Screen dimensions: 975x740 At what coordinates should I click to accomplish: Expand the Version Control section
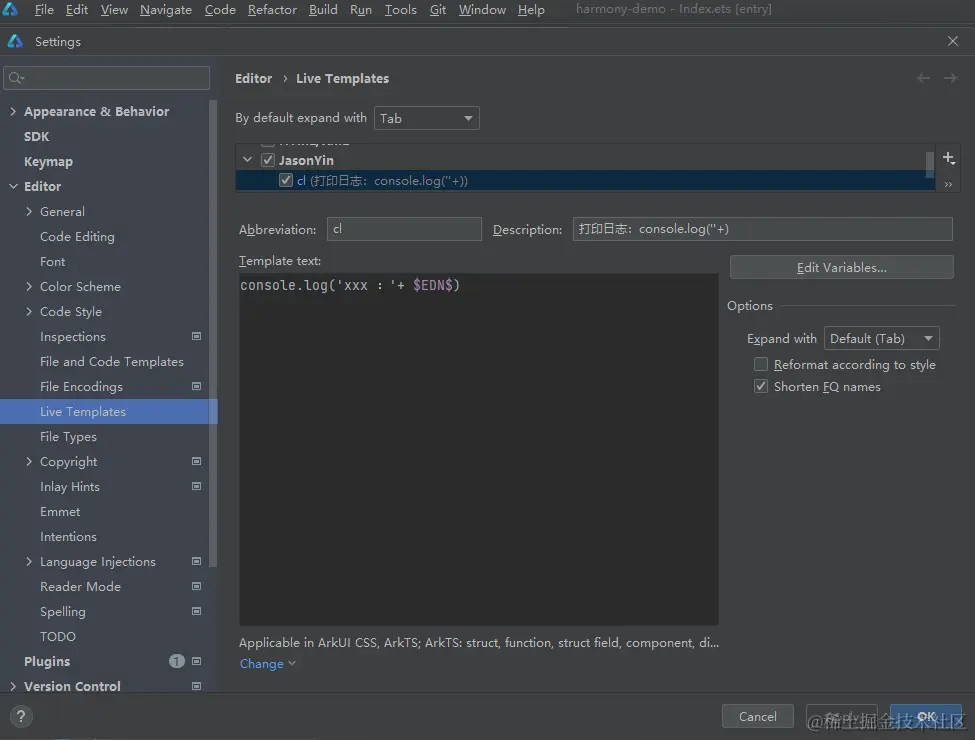point(12,687)
